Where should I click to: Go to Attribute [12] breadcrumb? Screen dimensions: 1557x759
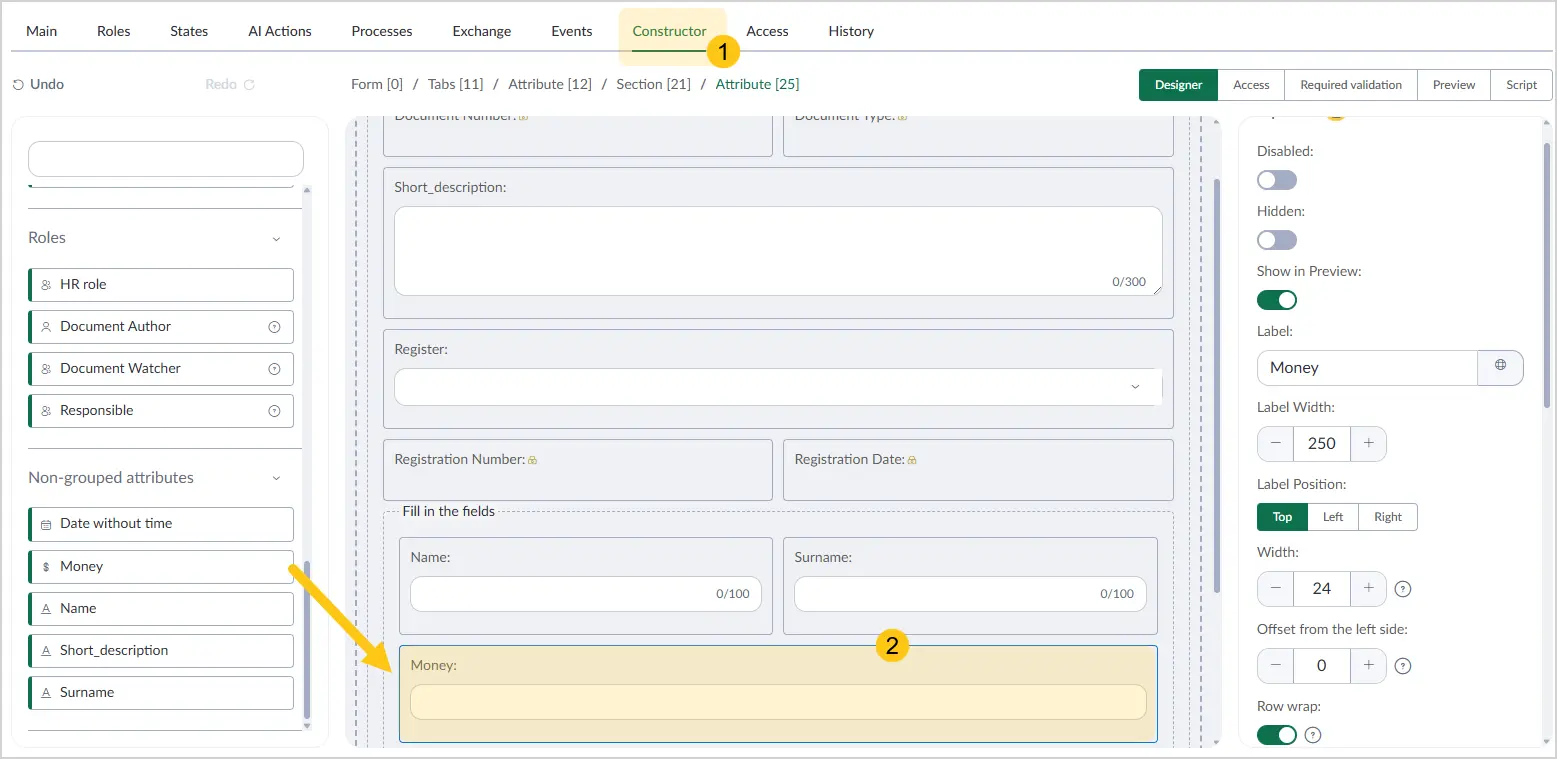coord(550,84)
